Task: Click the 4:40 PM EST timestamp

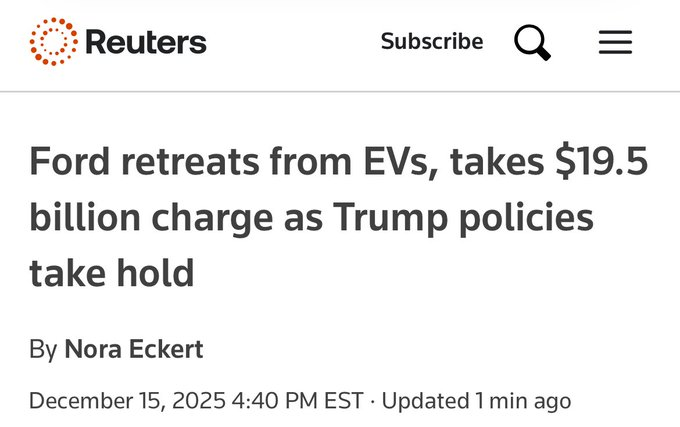Action: click(x=298, y=401)
